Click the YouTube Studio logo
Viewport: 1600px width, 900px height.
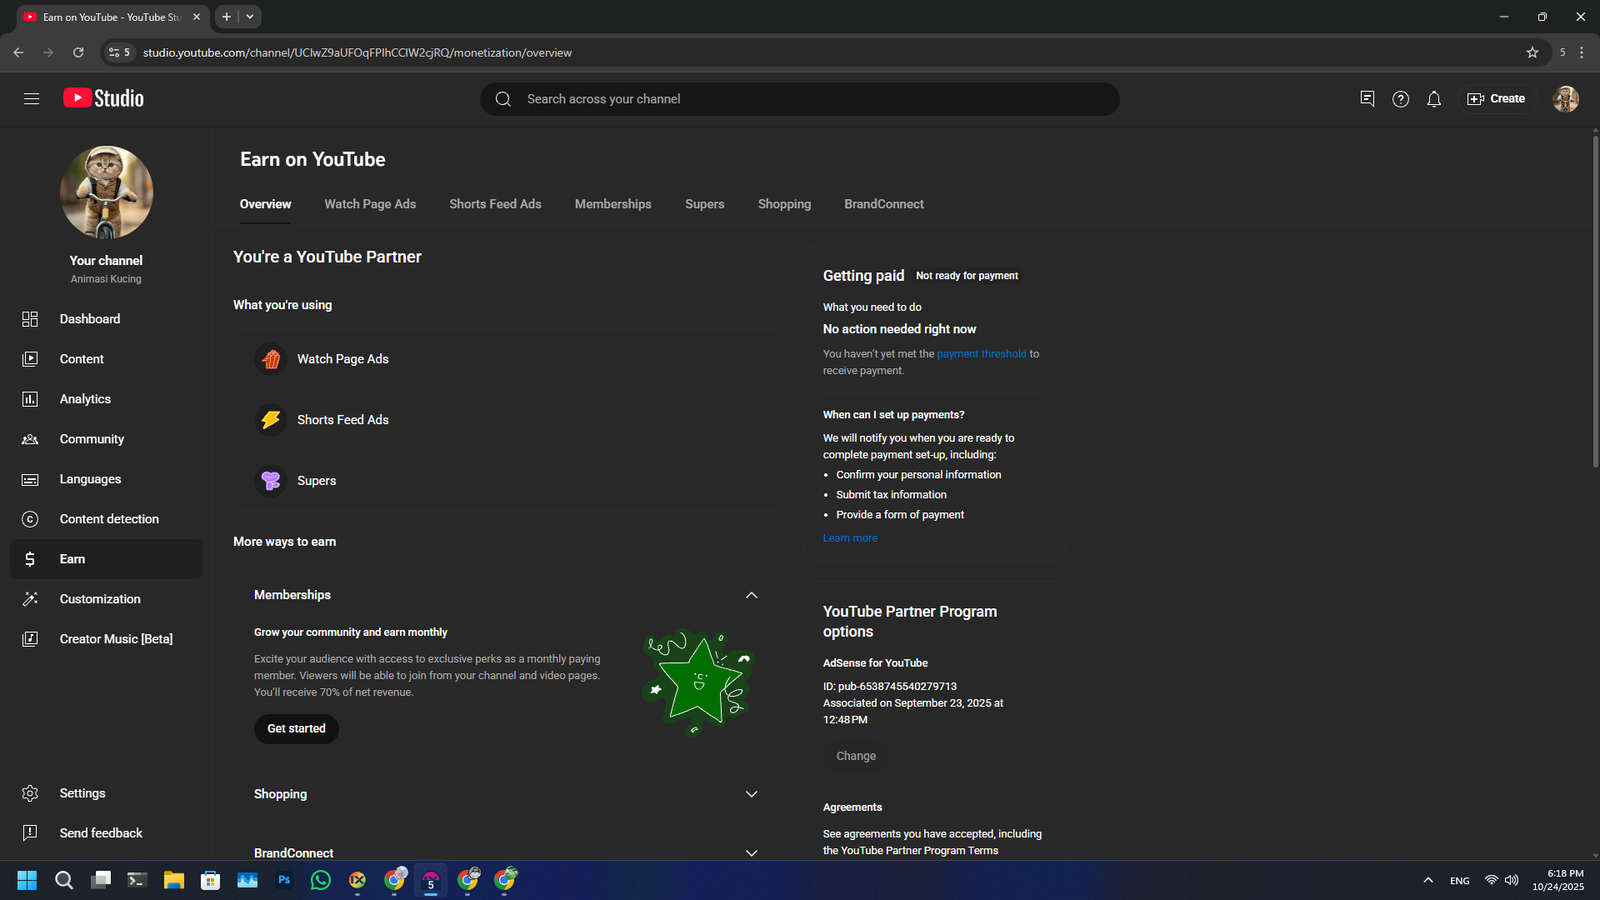(x=104, y=98)
